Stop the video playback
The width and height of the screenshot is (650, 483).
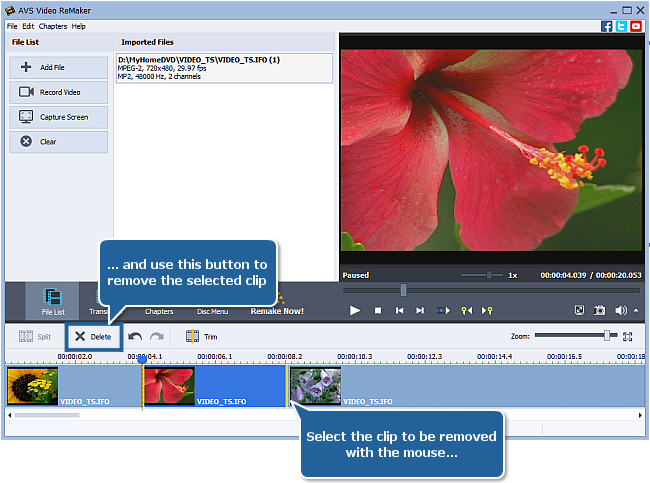[378, 311]
